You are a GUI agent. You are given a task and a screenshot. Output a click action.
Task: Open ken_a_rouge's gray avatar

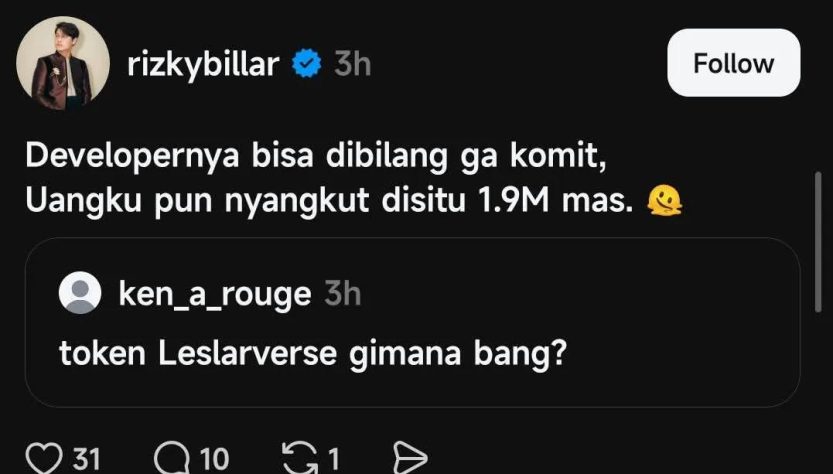pyautogui.click(x=80, y=294)
